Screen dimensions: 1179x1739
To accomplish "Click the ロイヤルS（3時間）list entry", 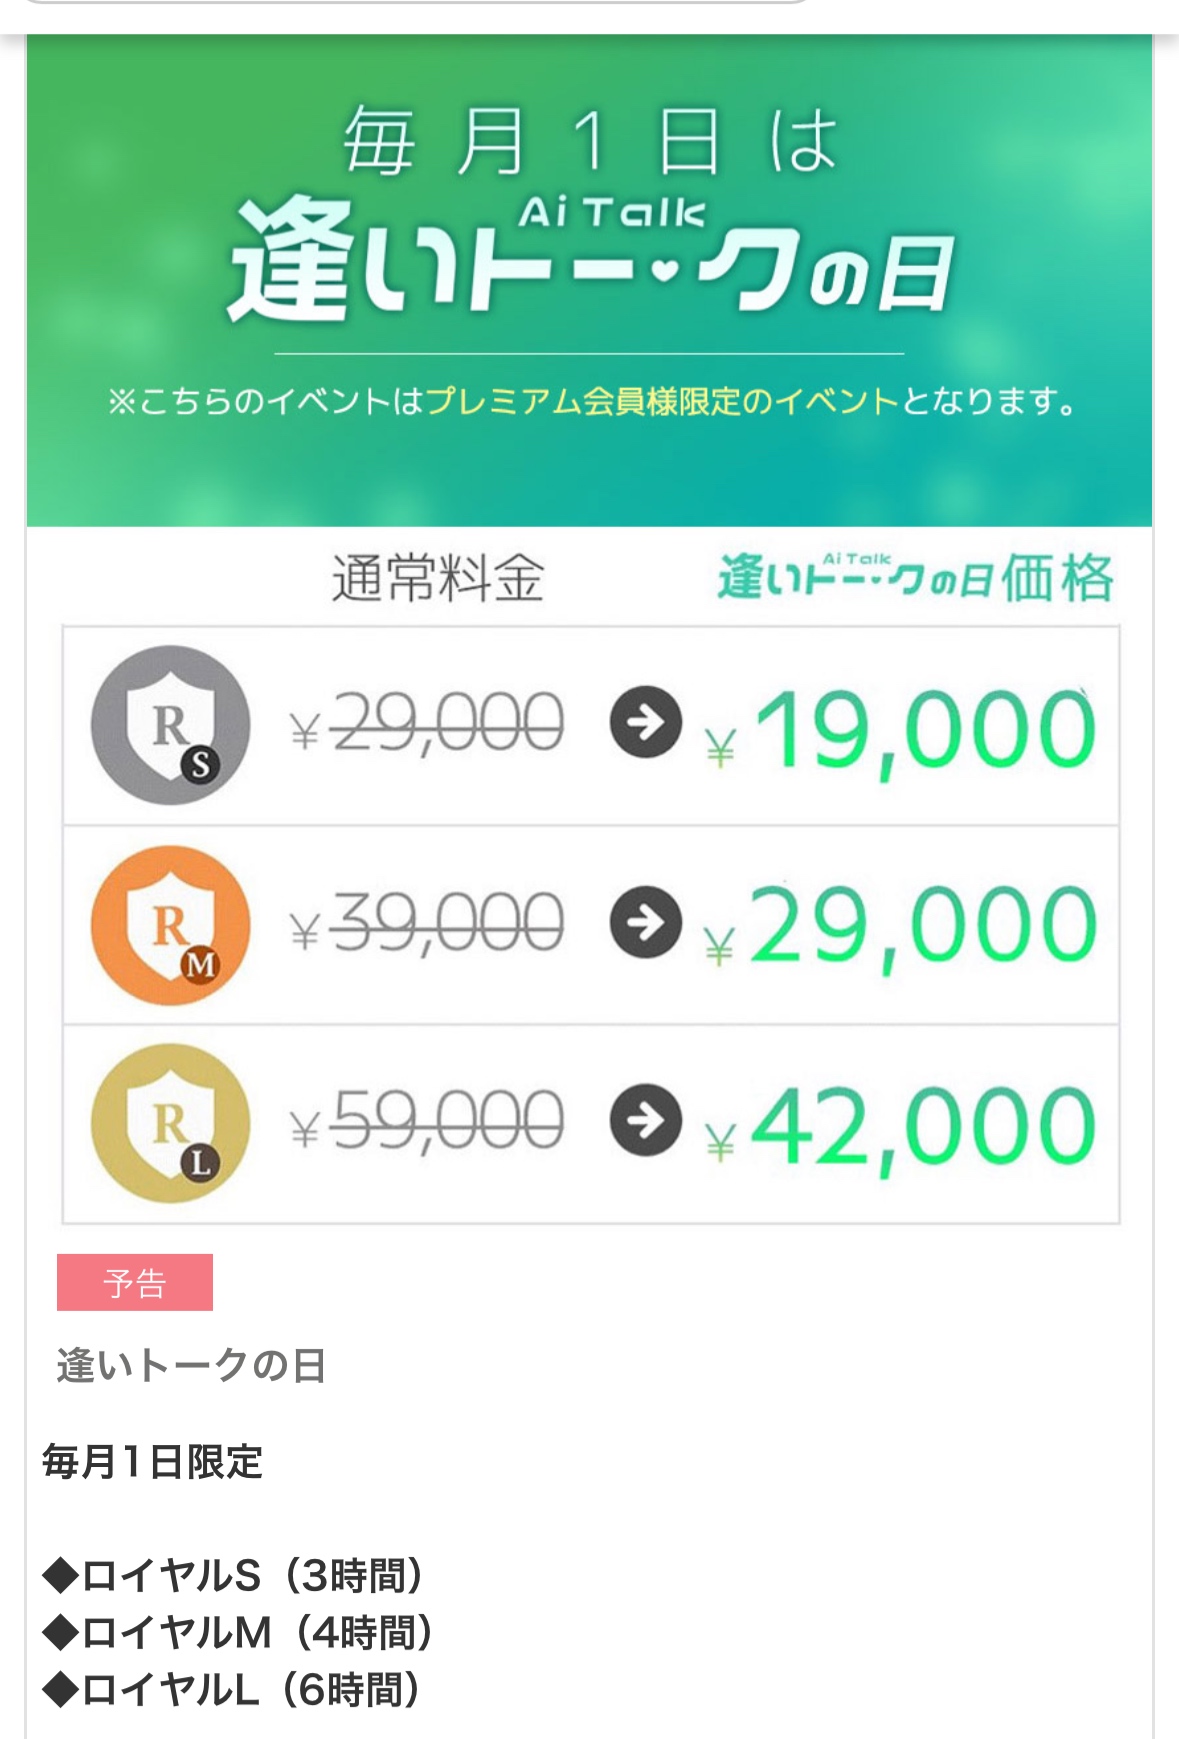I will (x=236, y=1575).
